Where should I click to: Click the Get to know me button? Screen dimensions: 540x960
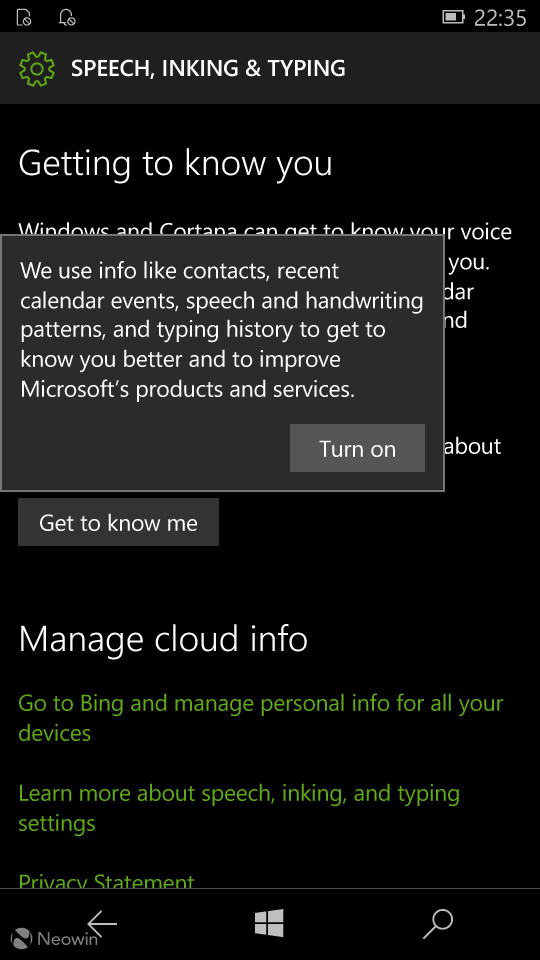[x=118, y=522]
